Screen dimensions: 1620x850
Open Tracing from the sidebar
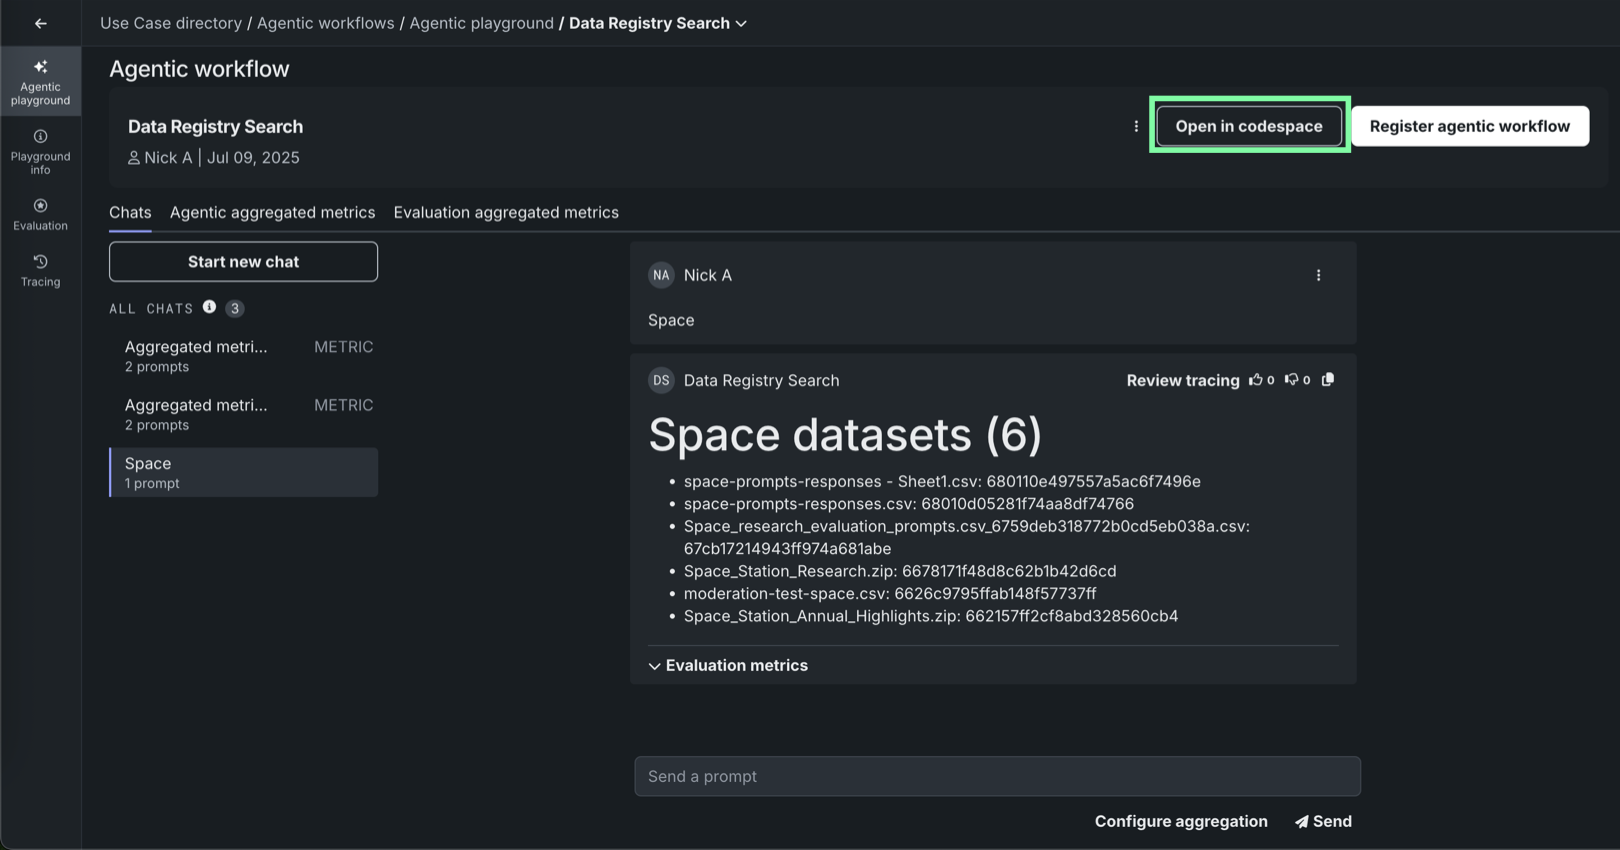[x=41, y=270]
